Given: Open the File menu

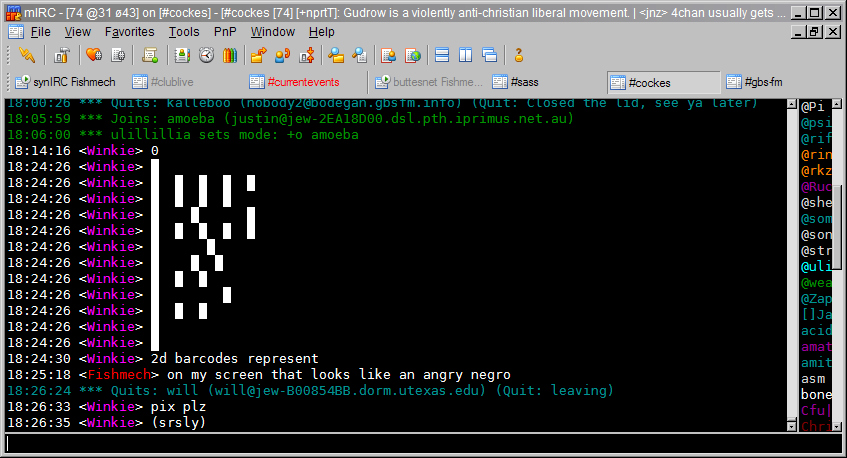Looking at the screenshot, I should 41,32.
